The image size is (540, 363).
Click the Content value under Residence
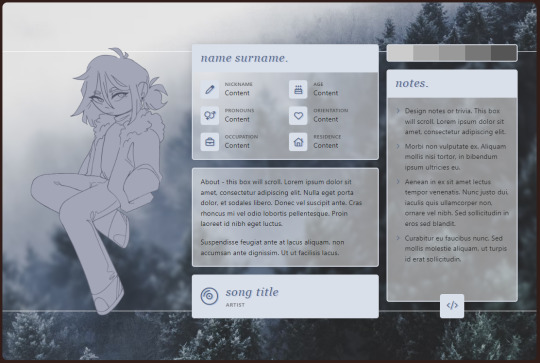[325, 146]
